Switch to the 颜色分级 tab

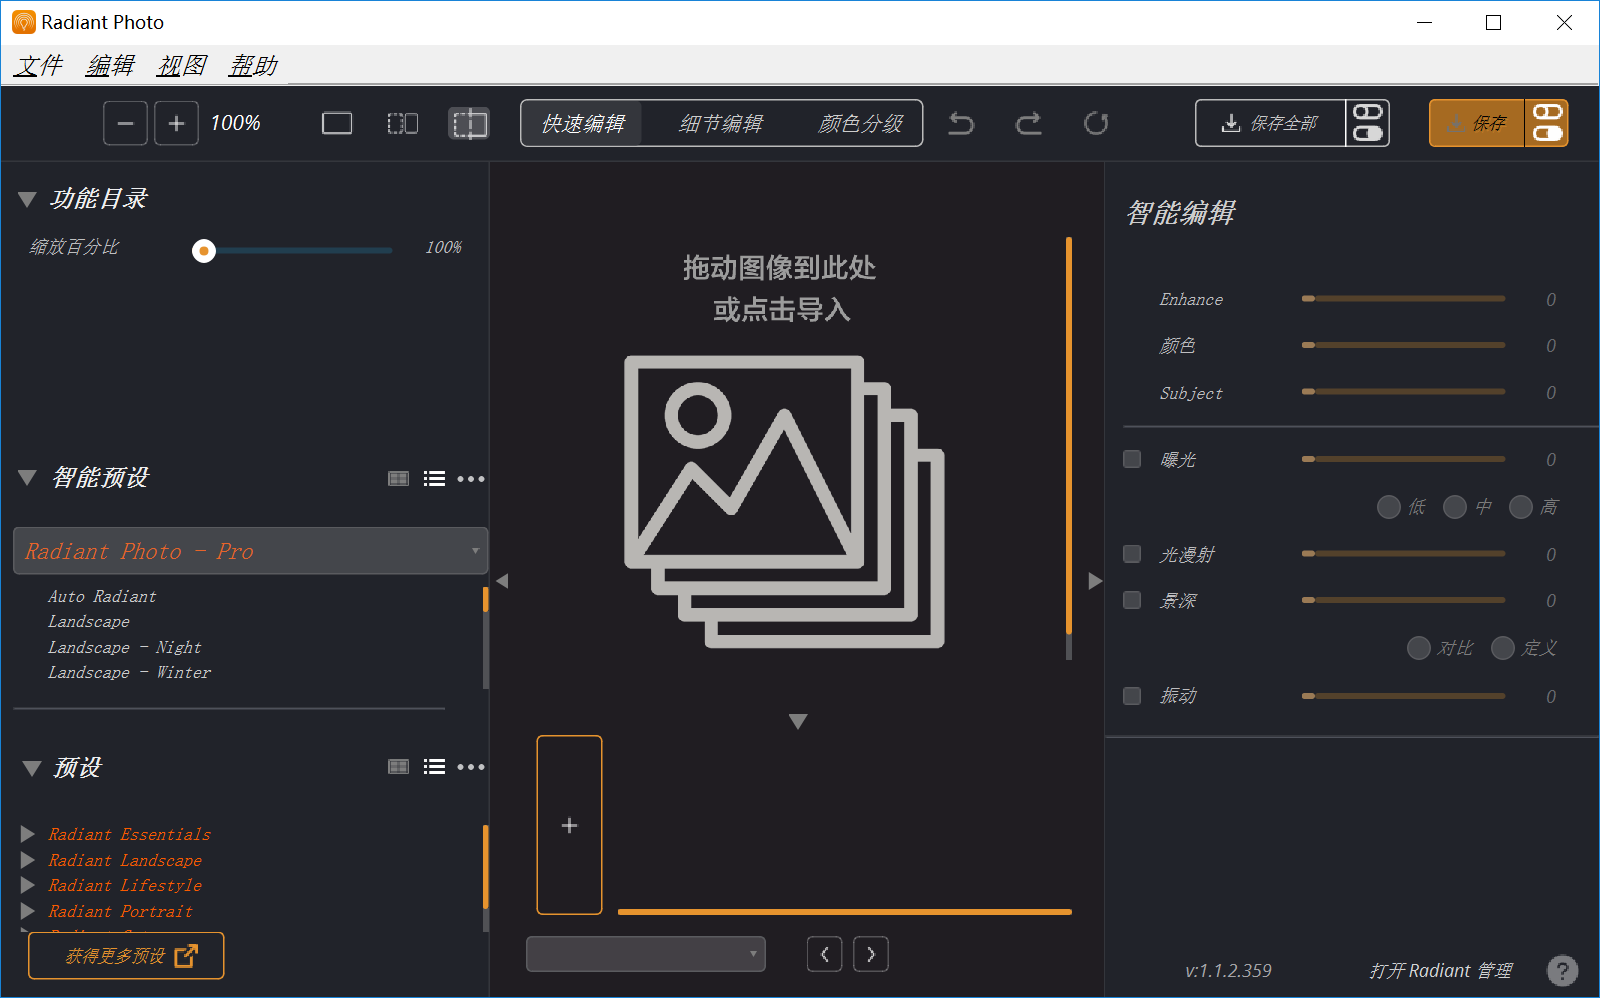[x=860, y=123]
